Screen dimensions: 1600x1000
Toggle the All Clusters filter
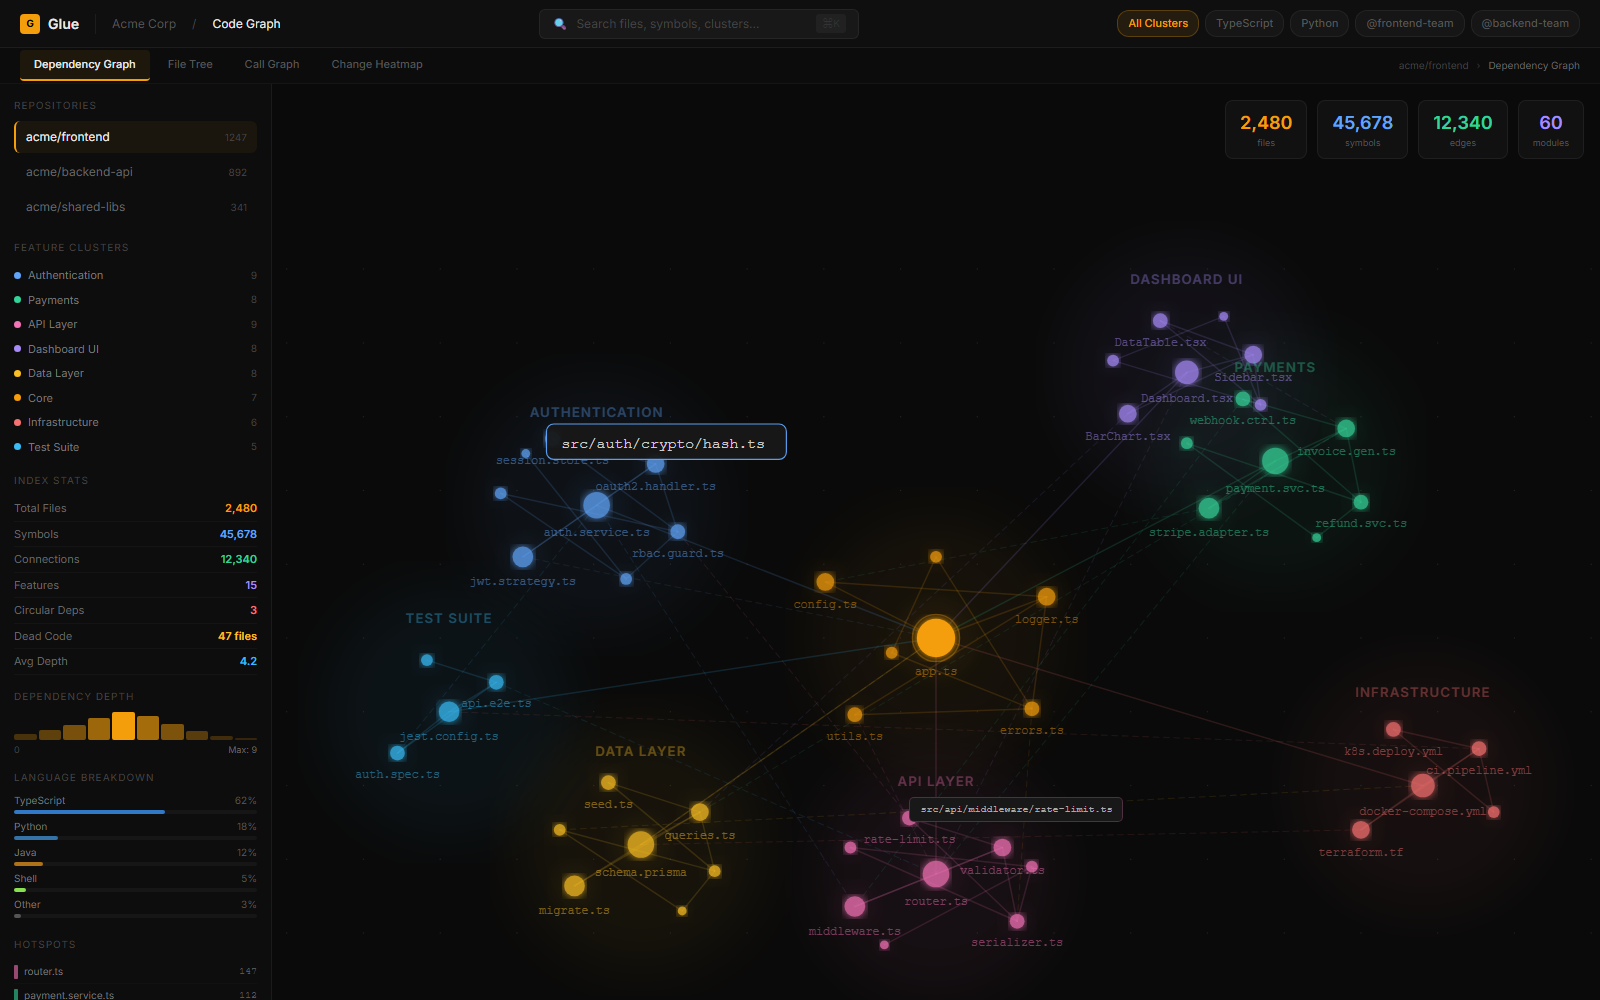click(1157, 24)
